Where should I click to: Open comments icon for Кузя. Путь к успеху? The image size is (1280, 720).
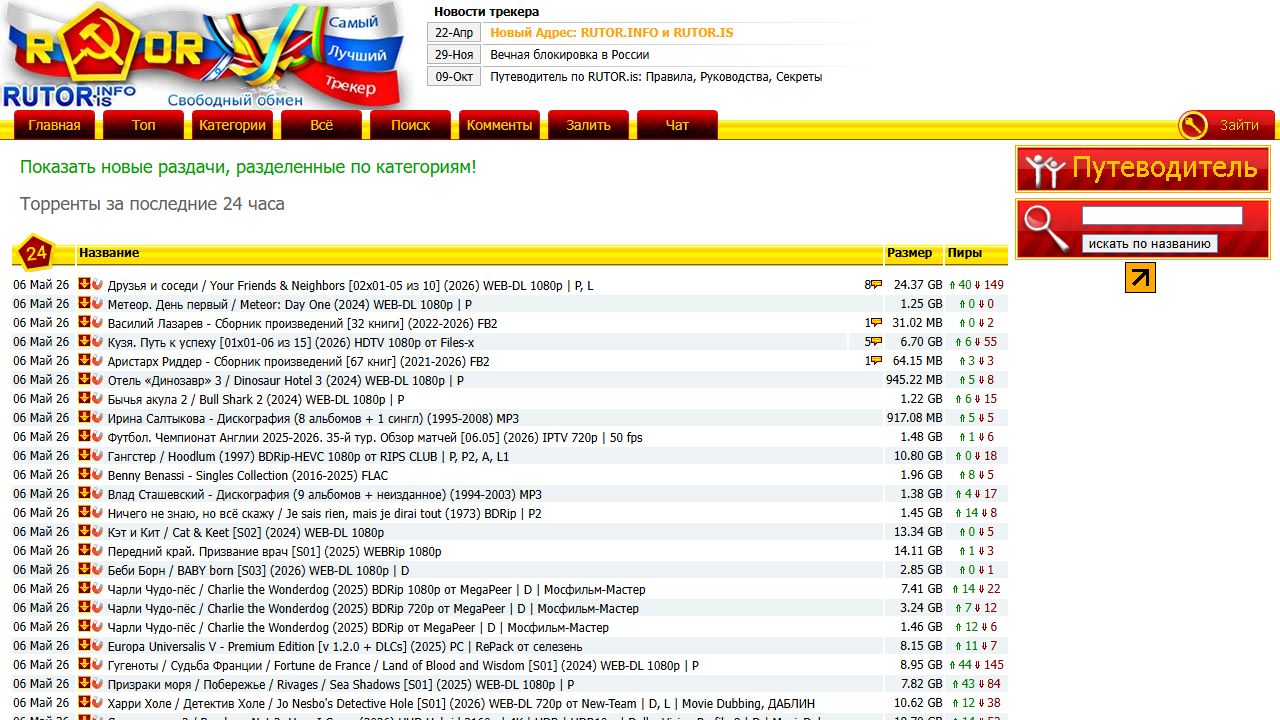[x=876, y=342]
